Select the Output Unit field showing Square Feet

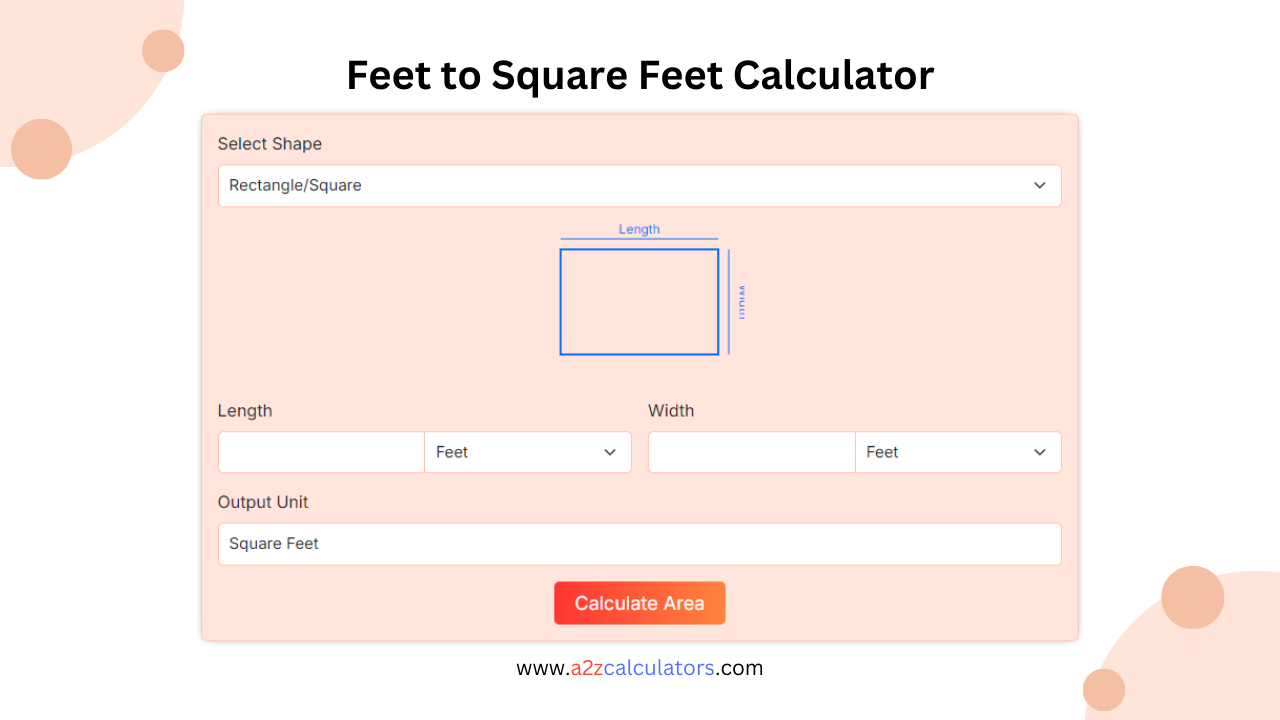coord(640,544)
